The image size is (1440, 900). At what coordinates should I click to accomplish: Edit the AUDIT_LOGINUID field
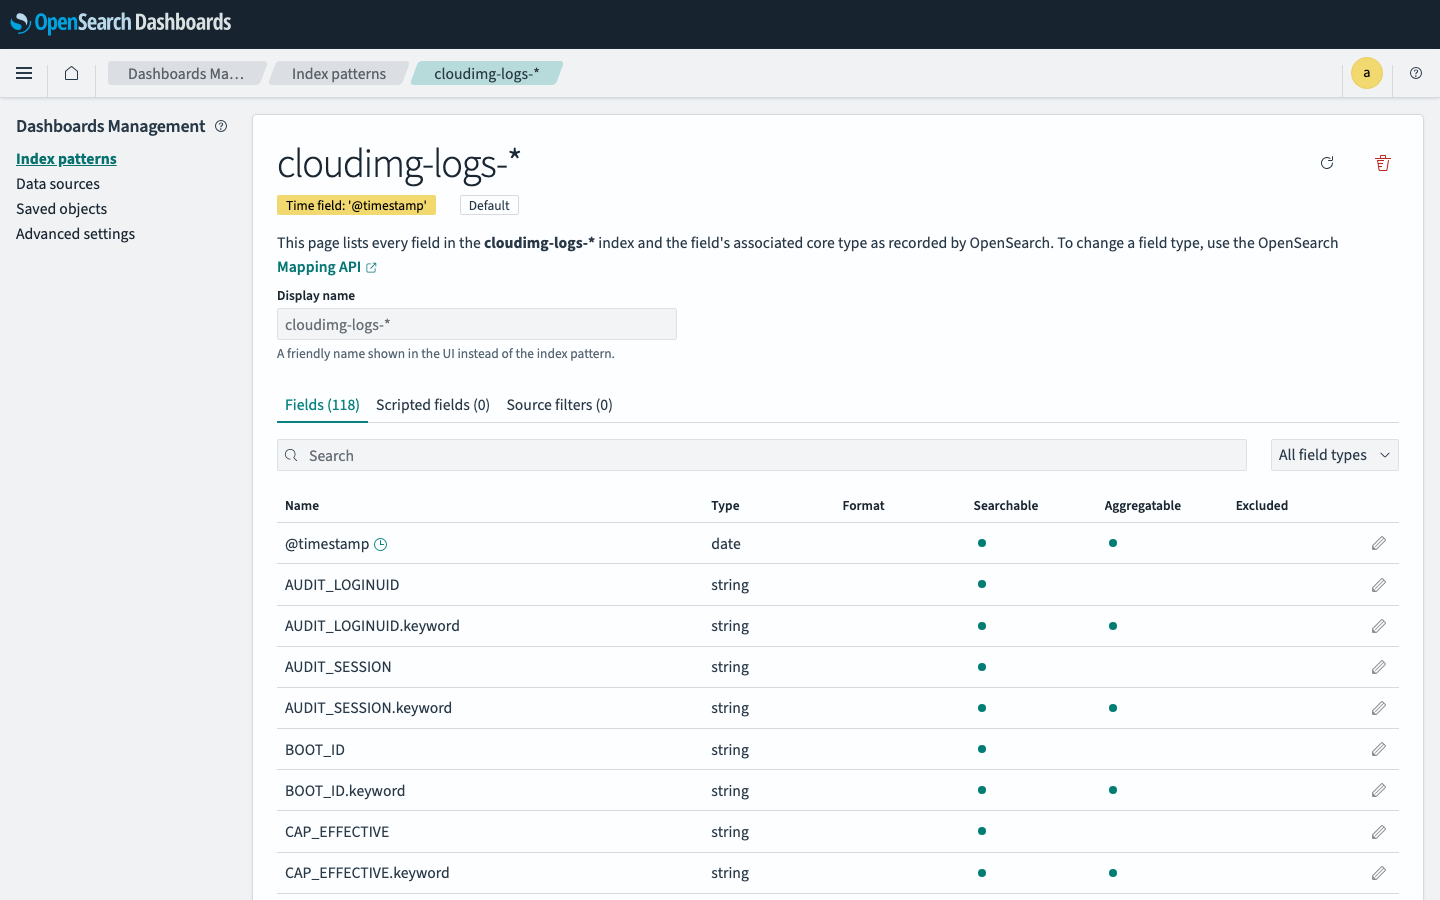click(1379, 585)
